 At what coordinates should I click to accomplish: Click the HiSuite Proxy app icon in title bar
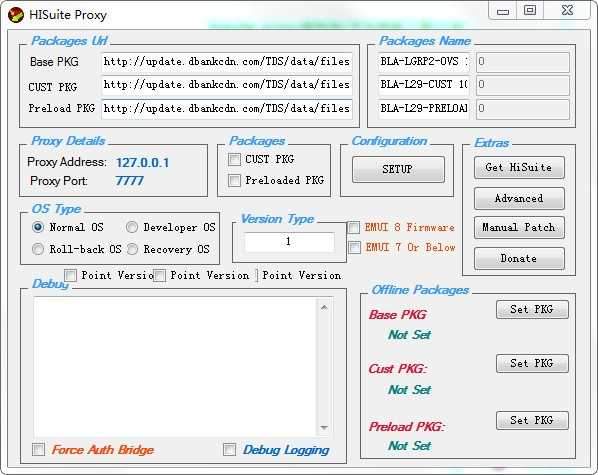(16, 15)
